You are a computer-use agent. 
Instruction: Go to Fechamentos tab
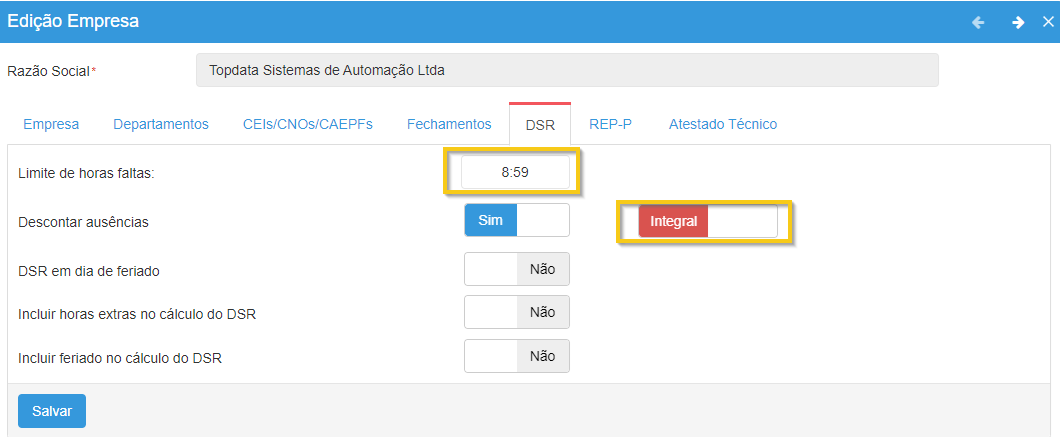tap(449, 124)
